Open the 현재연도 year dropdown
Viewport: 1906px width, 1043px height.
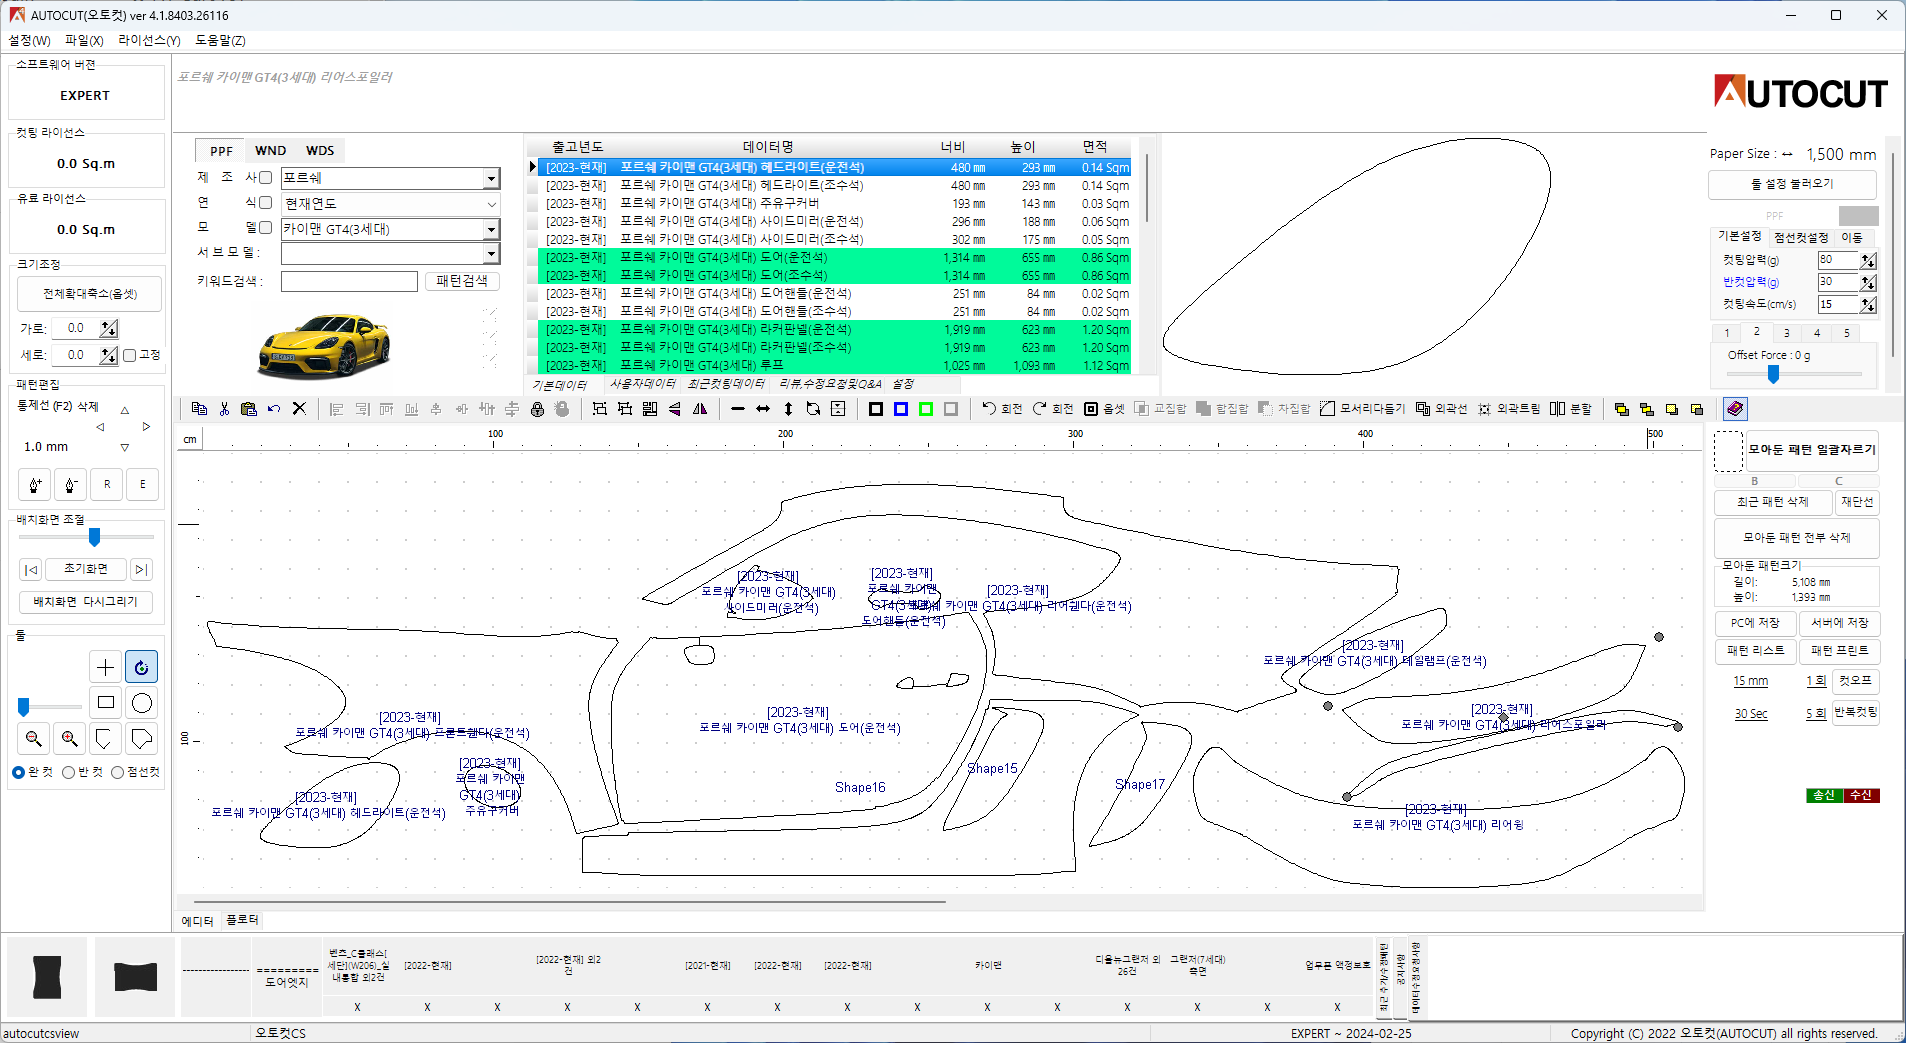tap(491, 204)
